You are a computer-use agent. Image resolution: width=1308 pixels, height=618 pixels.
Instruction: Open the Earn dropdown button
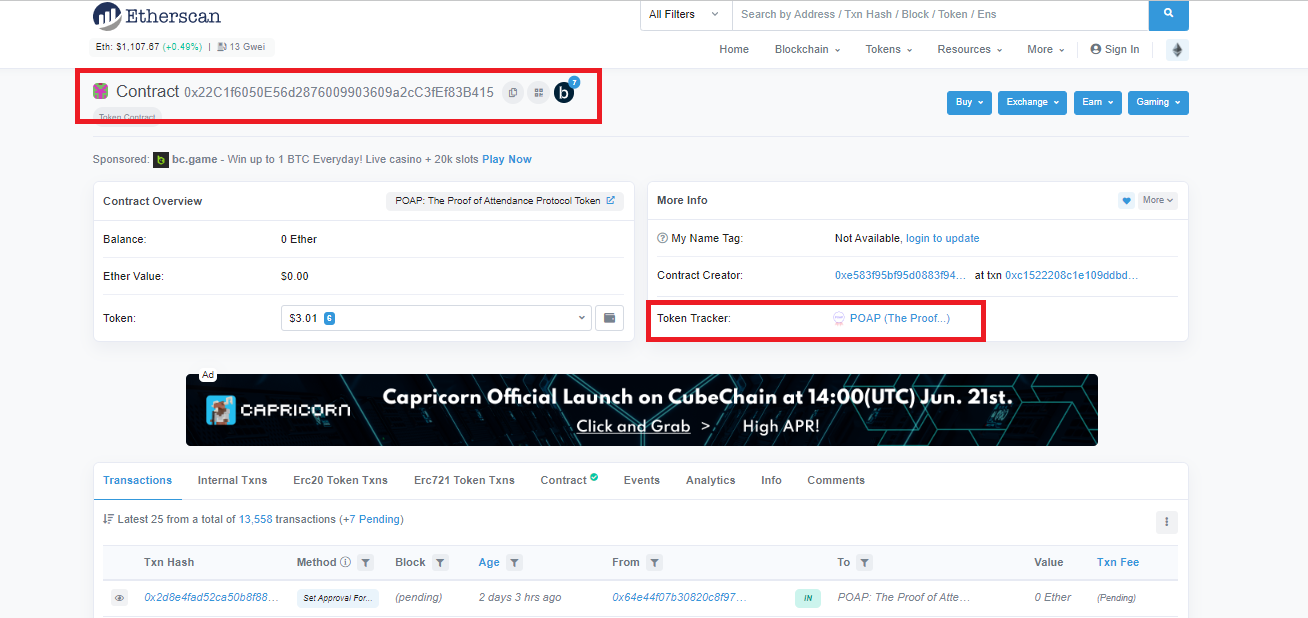(x=1097, y=102)
